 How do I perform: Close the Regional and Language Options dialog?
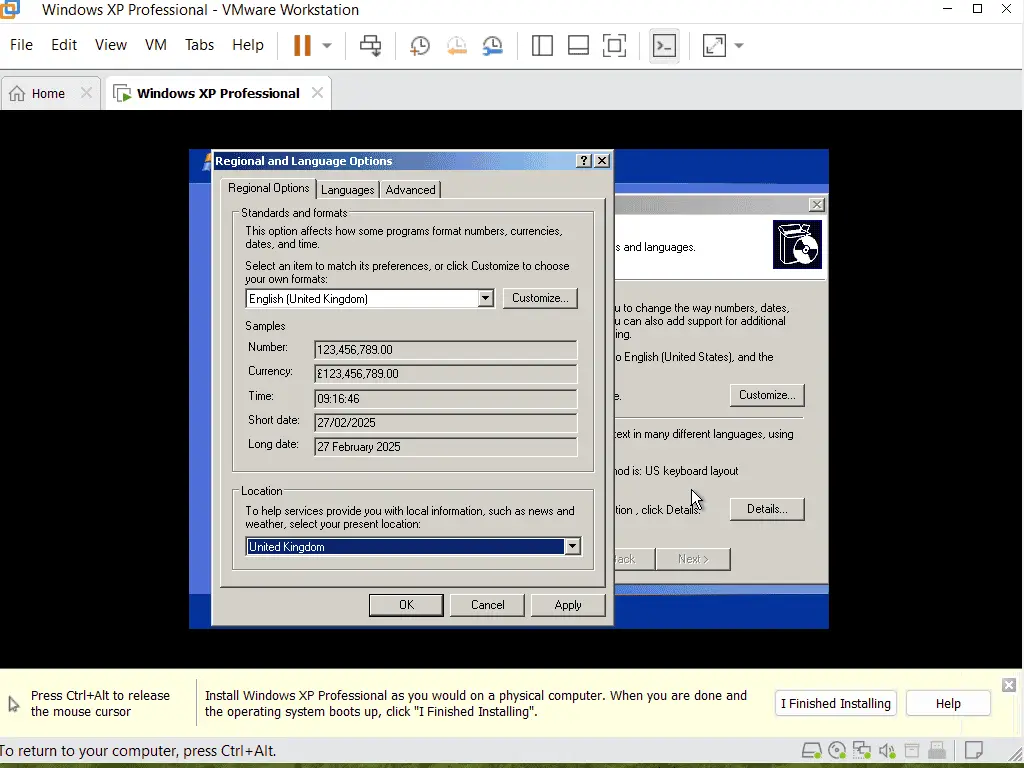[602, 161]
